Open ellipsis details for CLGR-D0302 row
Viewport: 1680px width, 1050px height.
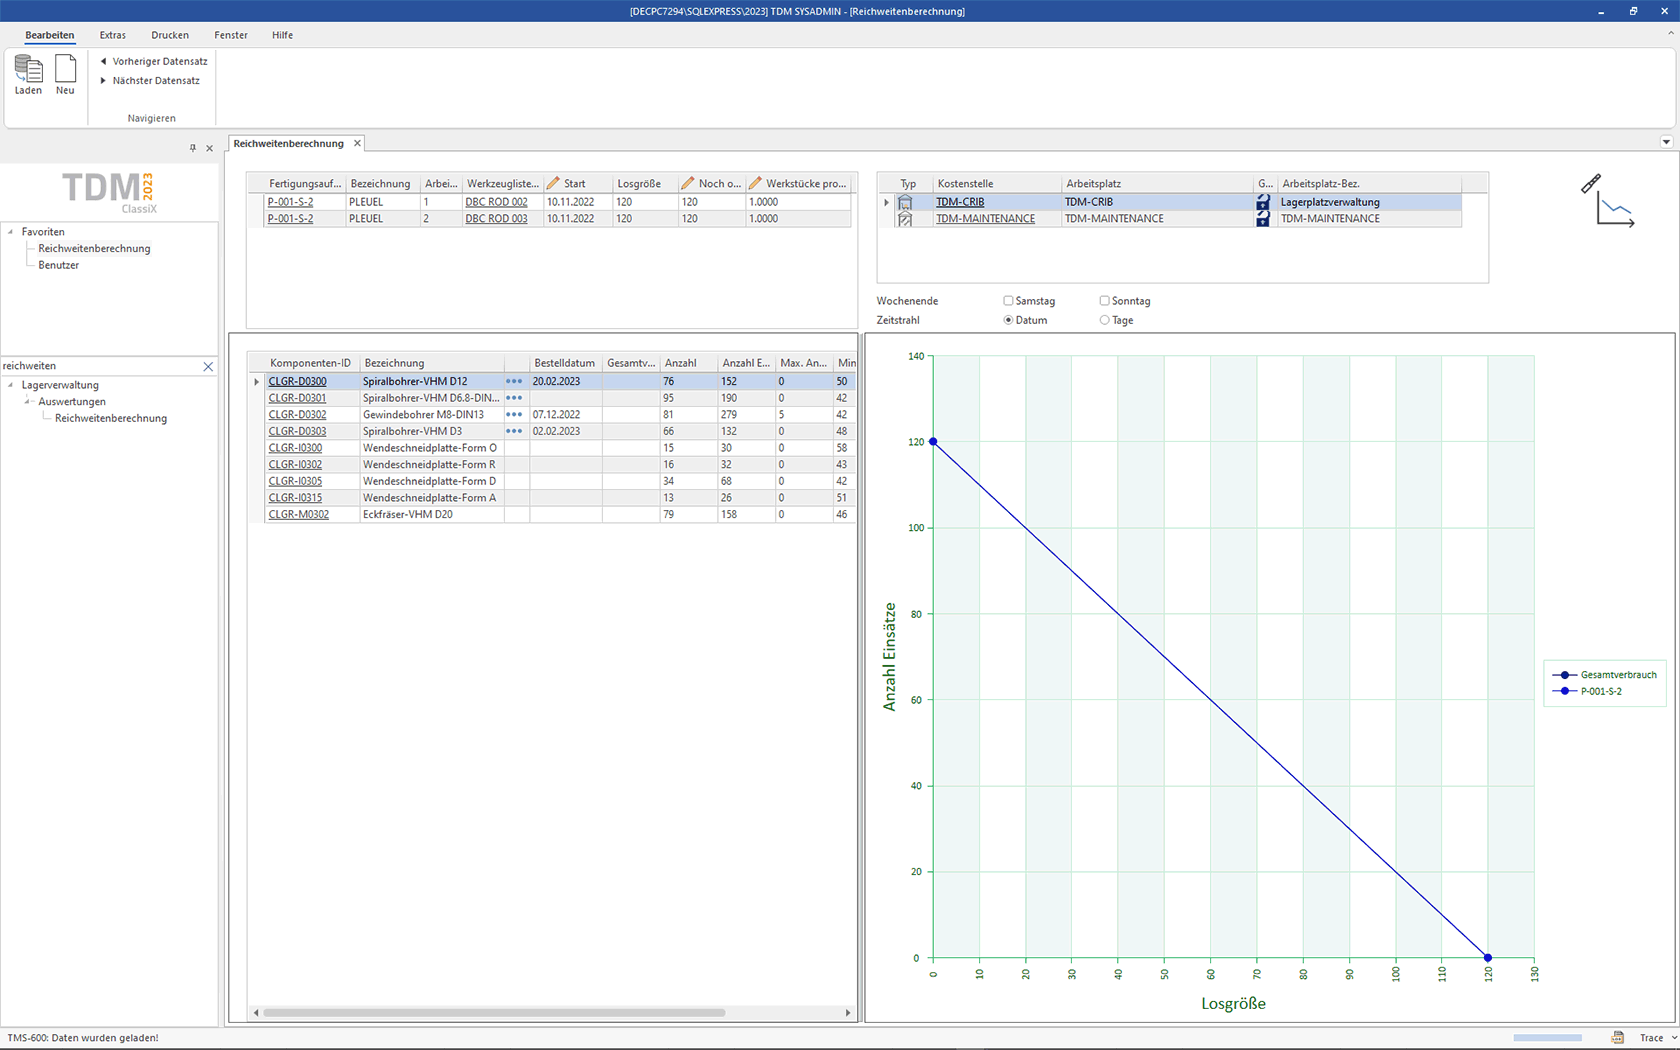[514, 415]
